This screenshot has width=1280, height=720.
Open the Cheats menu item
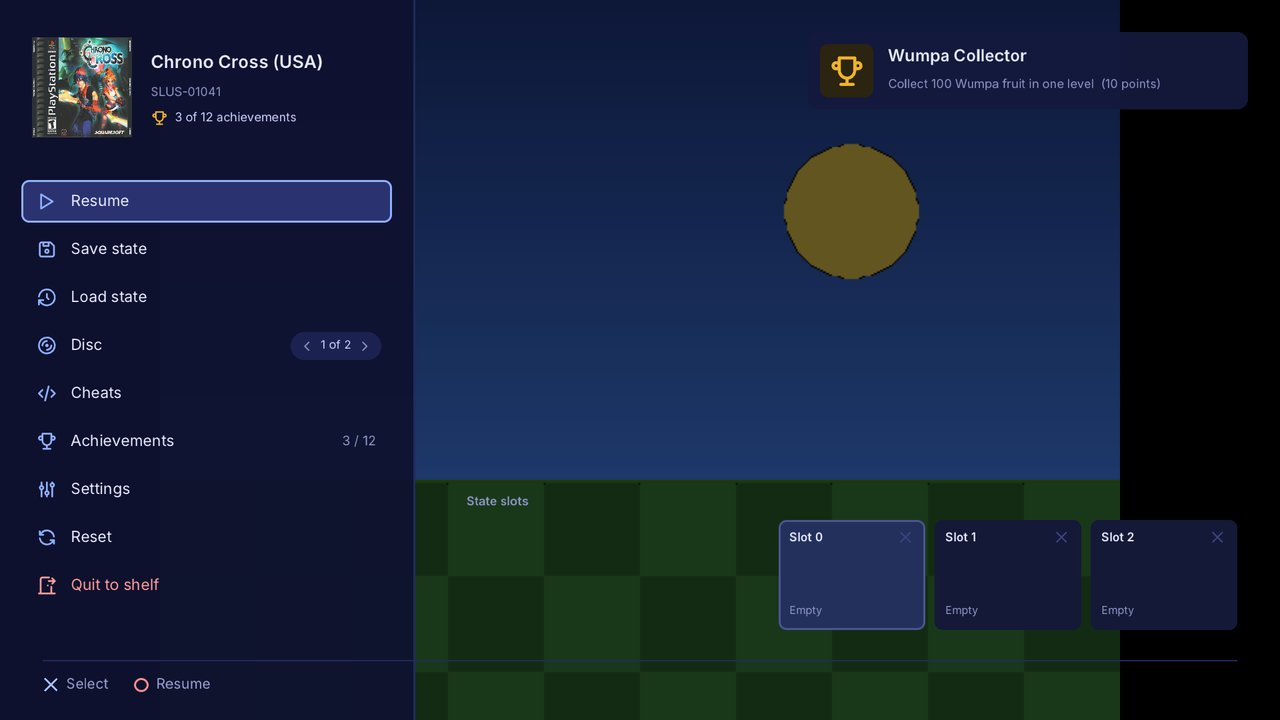tap(206, 393)
